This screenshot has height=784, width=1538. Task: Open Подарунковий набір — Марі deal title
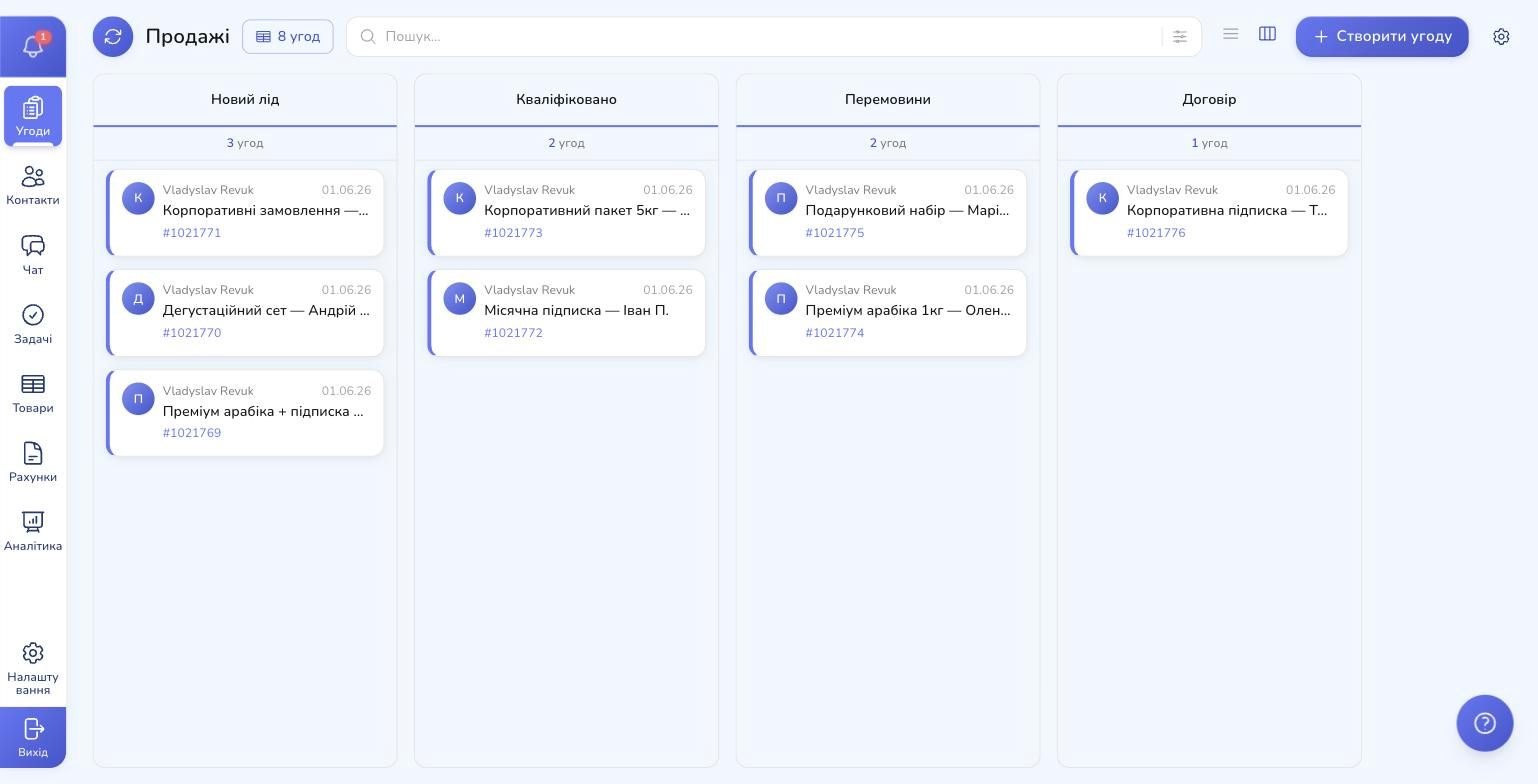908,211
